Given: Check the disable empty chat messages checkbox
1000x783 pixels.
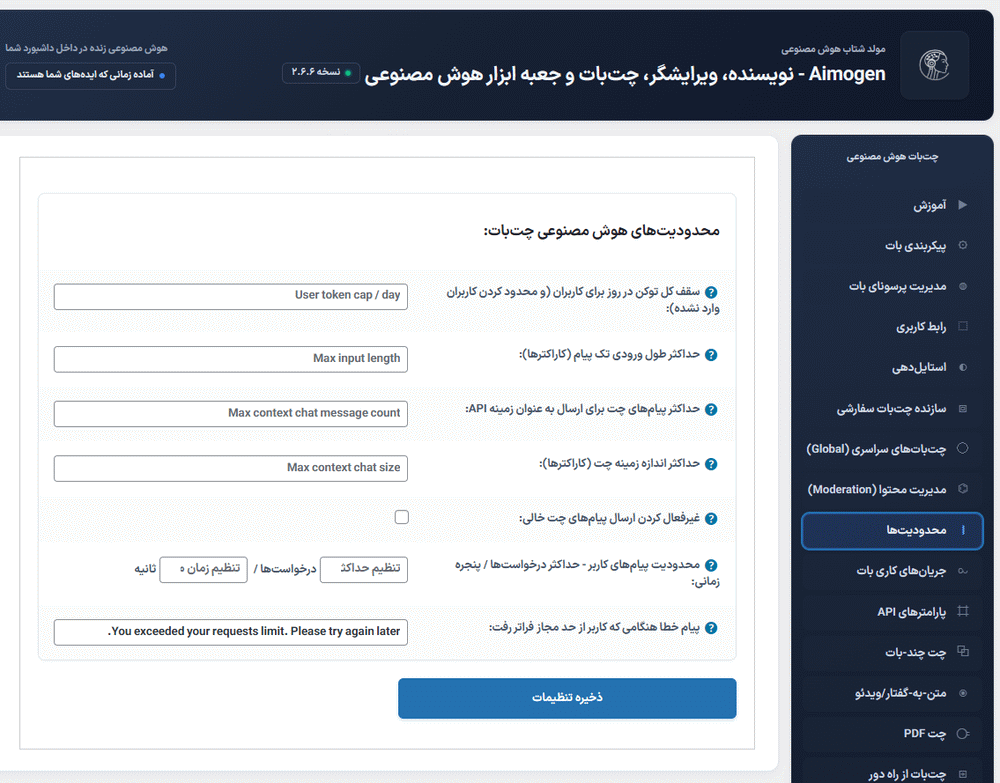Looking at the screenshot, I should [x=402, y=517].
